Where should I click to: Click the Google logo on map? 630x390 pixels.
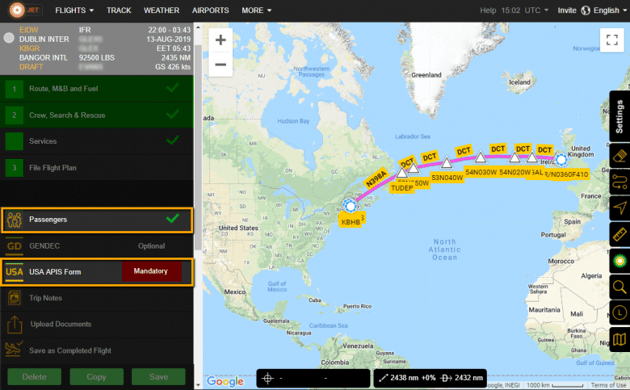(225, 381)
